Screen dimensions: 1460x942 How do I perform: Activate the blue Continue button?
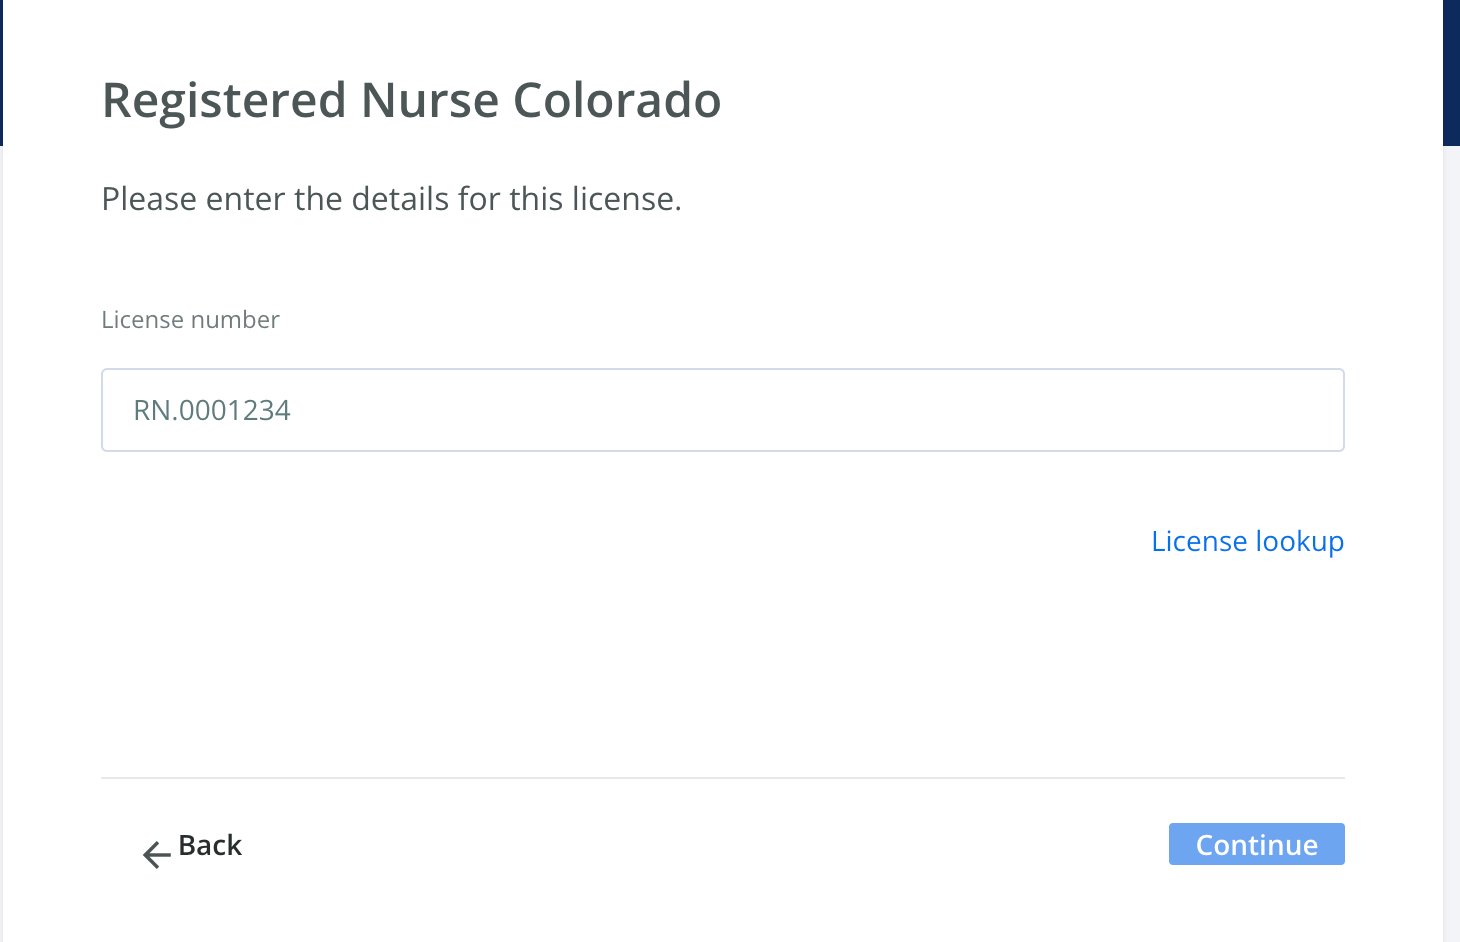point(1256,844)
